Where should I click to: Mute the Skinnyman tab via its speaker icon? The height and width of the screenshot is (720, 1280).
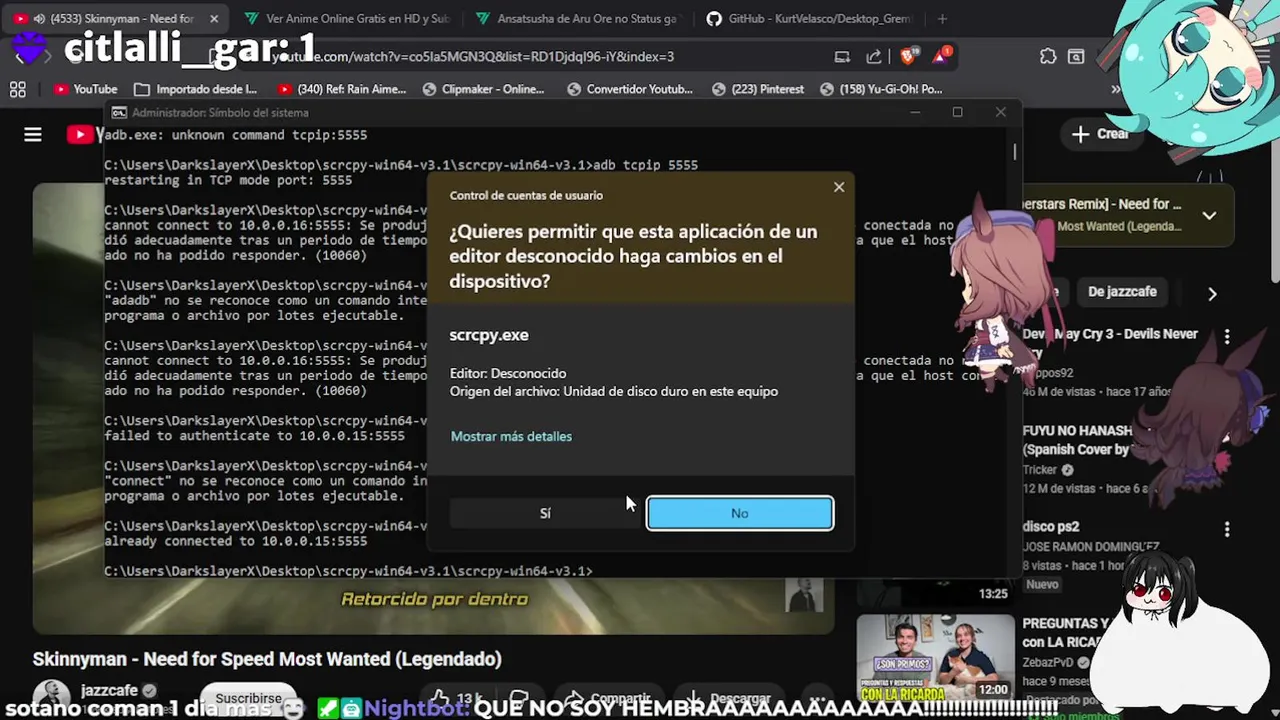tap(39, 18)
